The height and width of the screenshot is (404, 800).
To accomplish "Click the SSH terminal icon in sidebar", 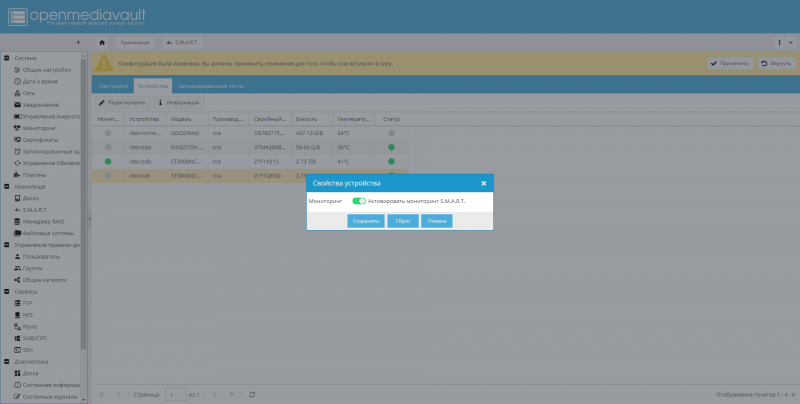I will (17, 350).
